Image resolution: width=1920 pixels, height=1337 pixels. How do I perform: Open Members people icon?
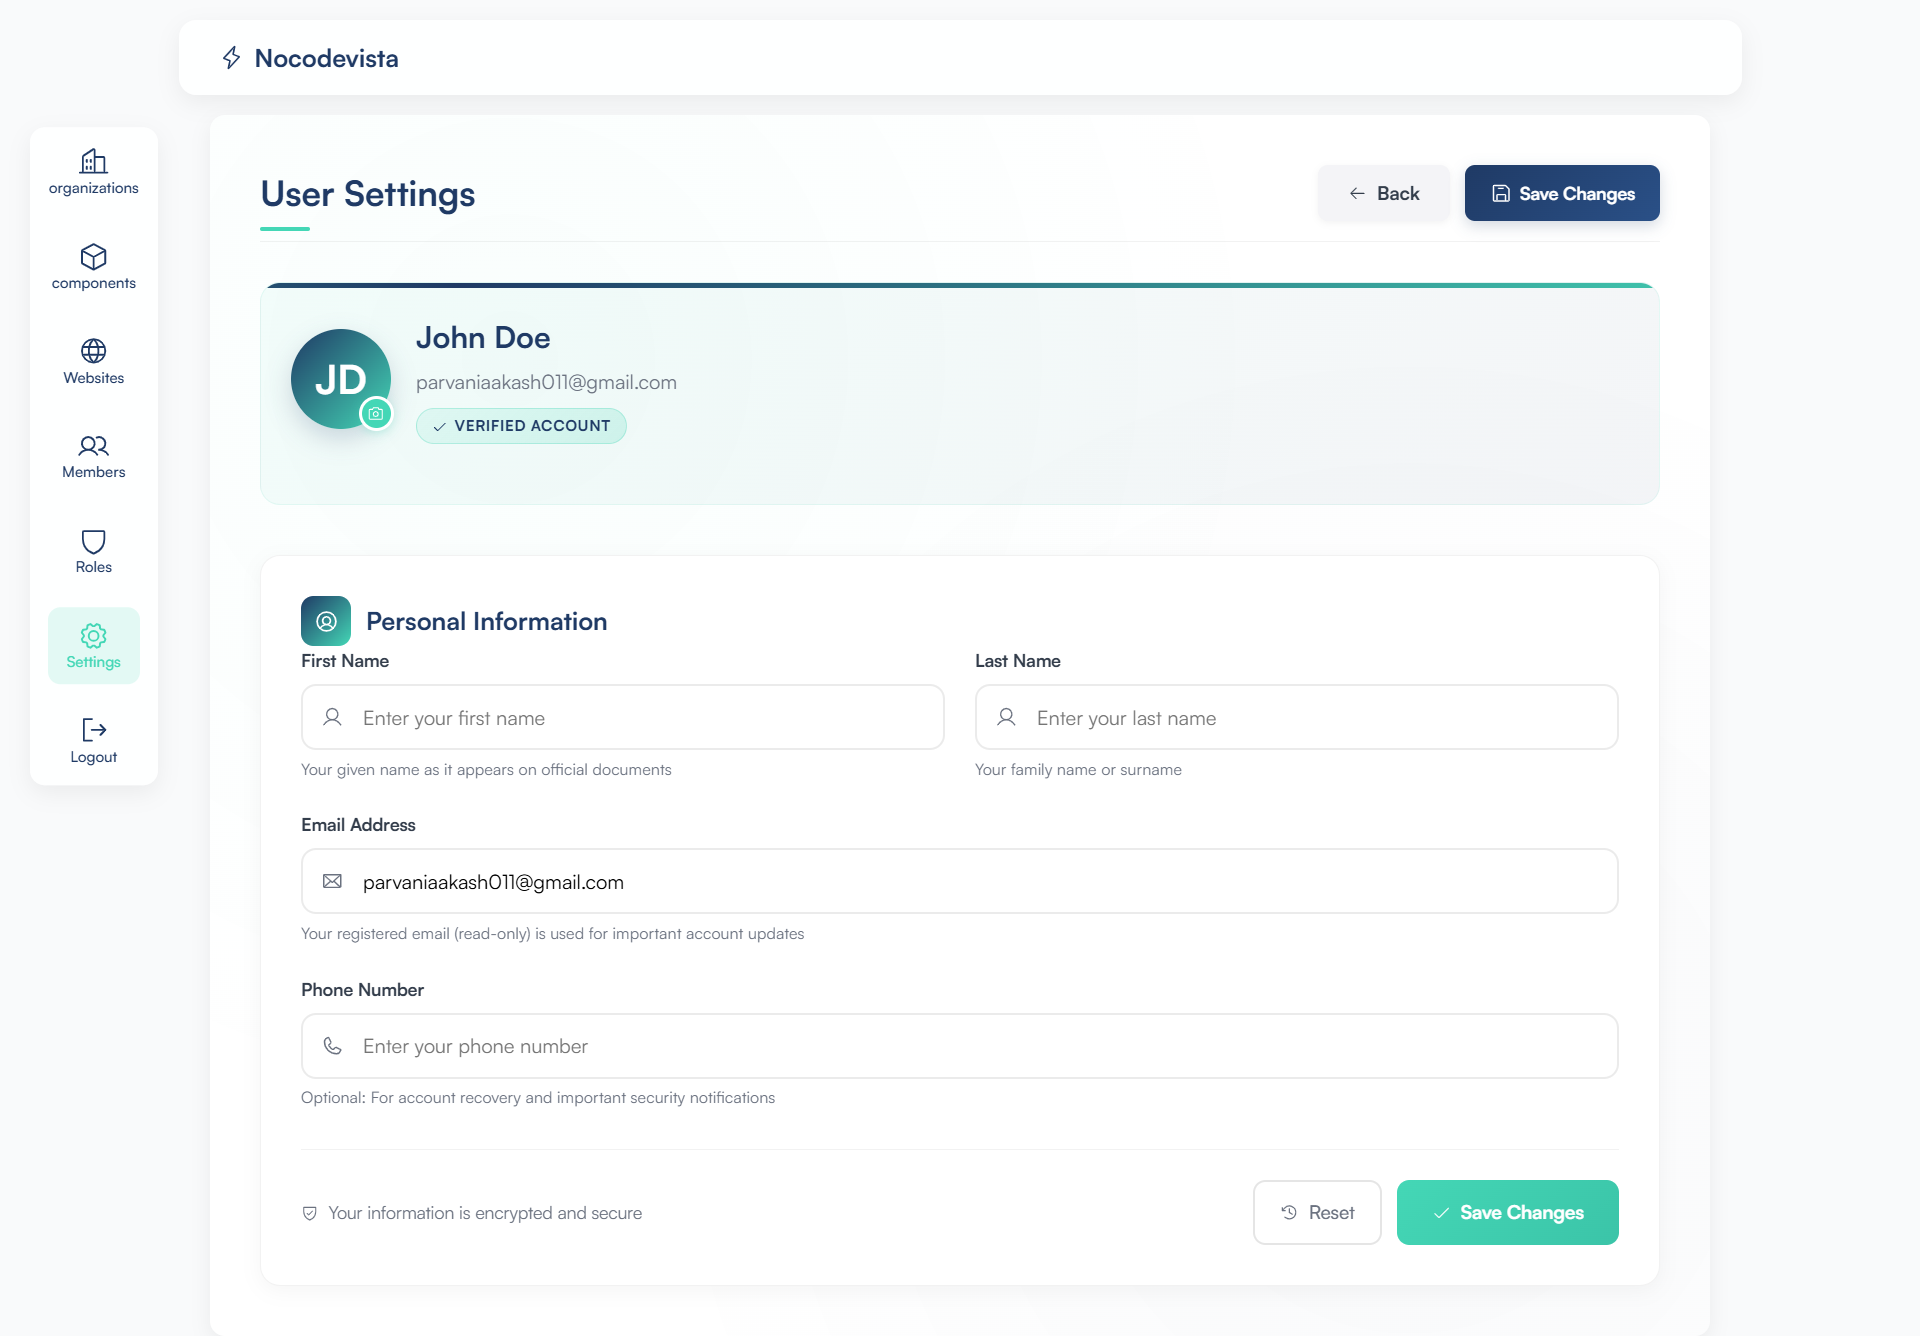pos(93,446)
